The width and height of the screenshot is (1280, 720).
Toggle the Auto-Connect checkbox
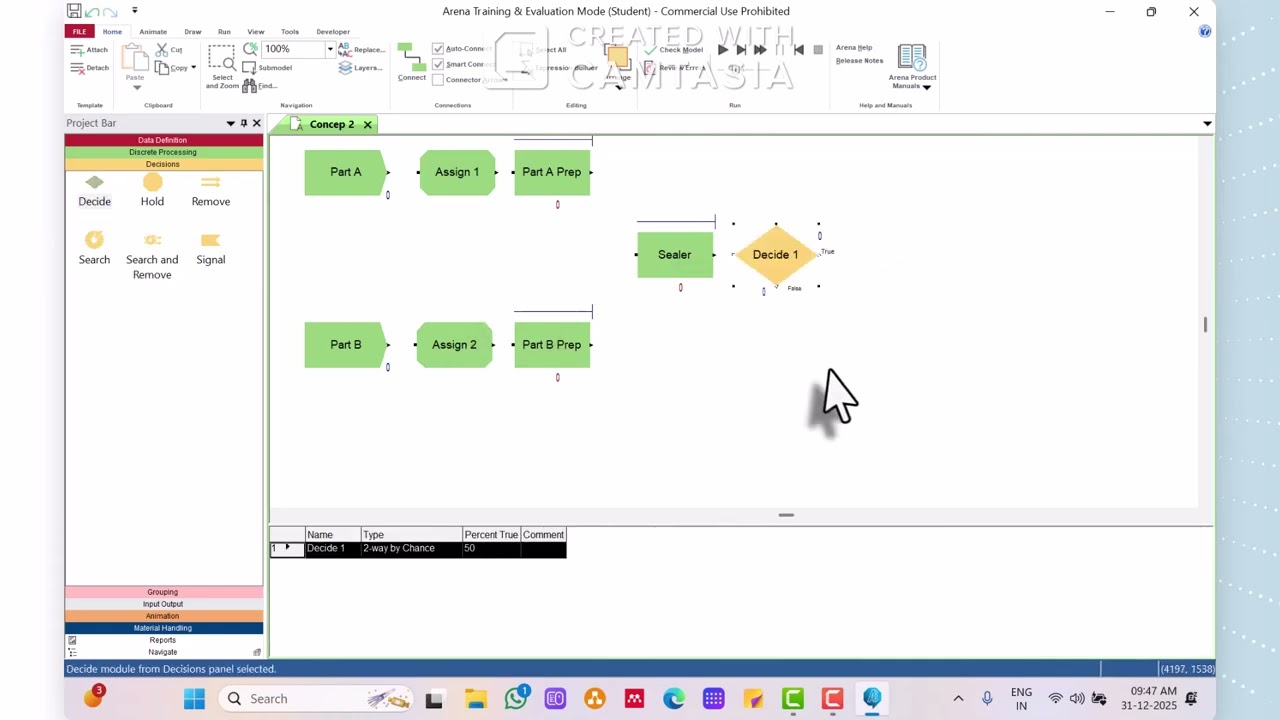pos(438,49)
